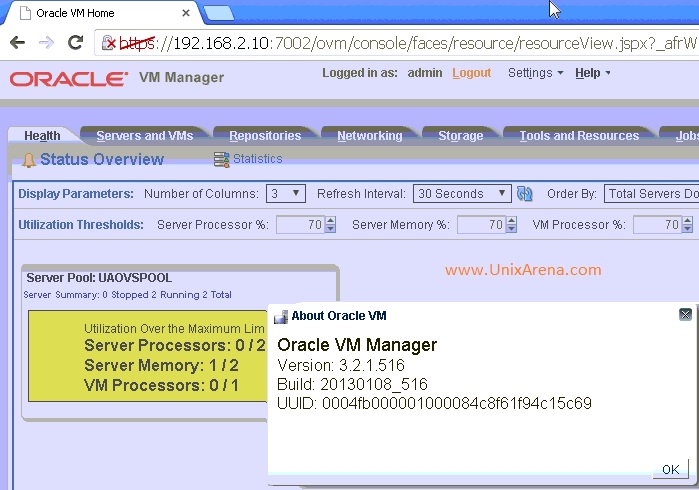Click the browser Forward arrow
699x490 pixels.
pyautogui.click(x=46, y=43)
